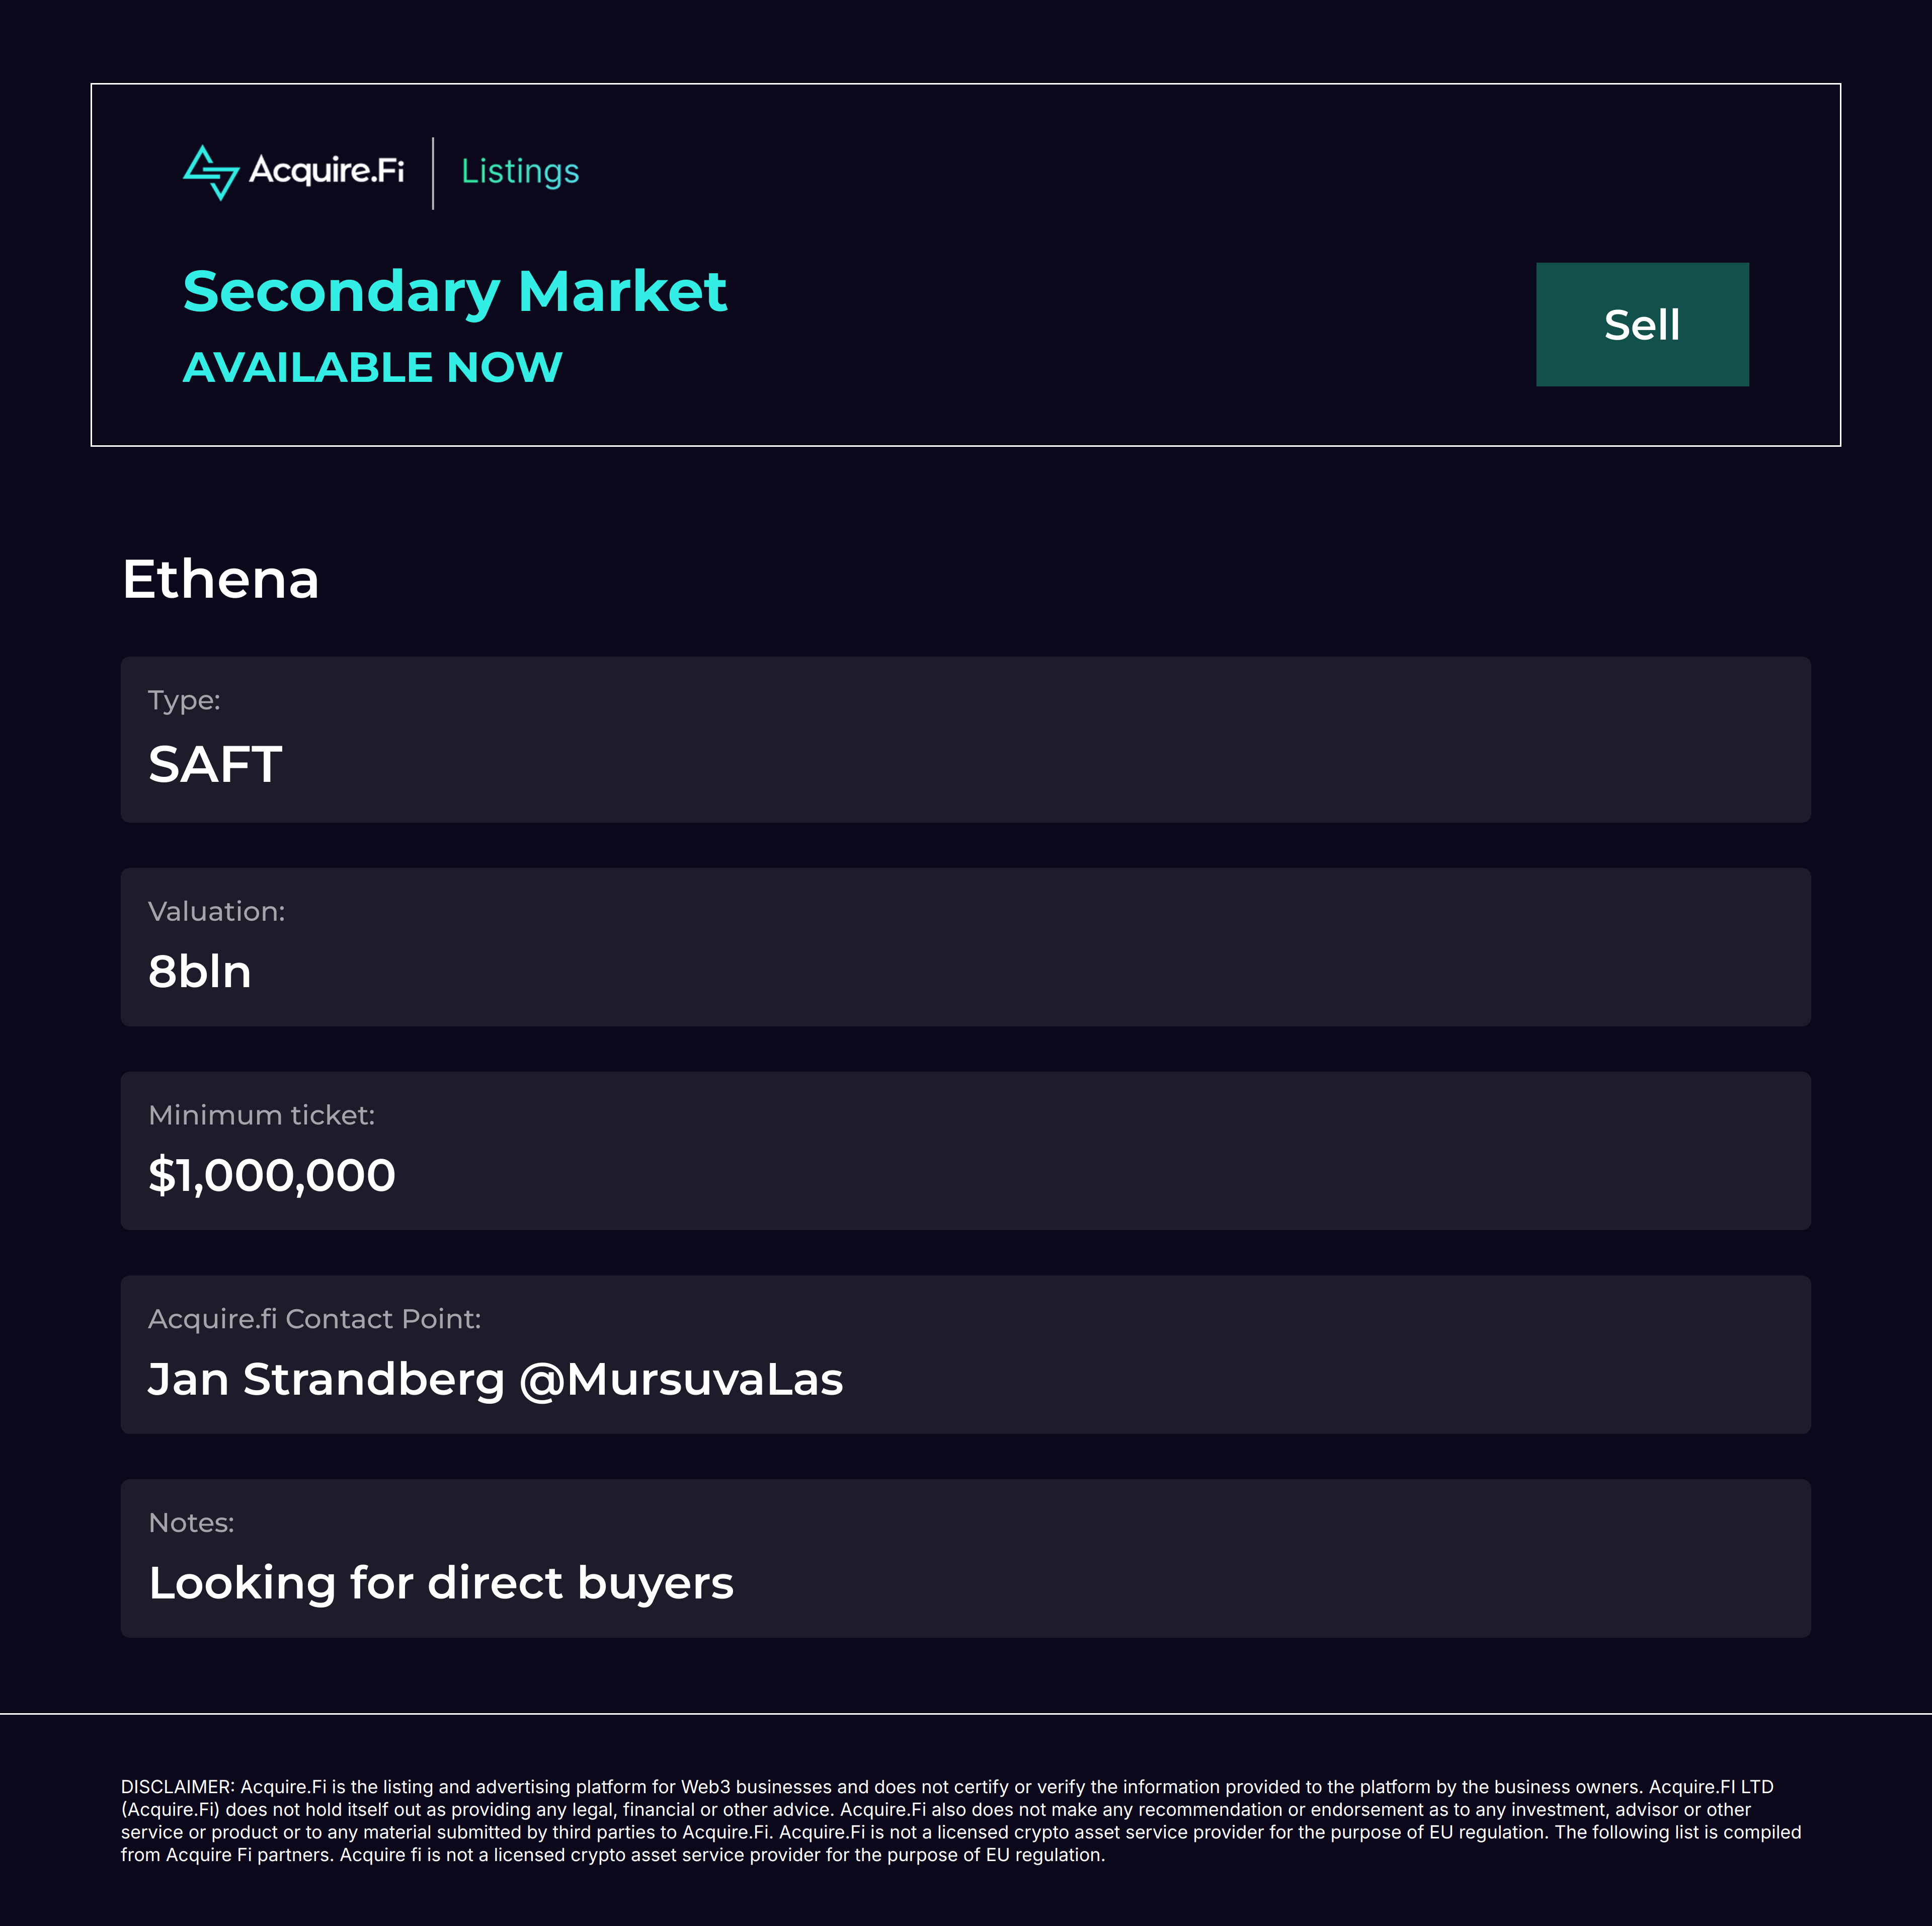This screenshot has width=1932, height=1926.
Task: Select Looking for direct buyers note
Action: click(441, 1583)
